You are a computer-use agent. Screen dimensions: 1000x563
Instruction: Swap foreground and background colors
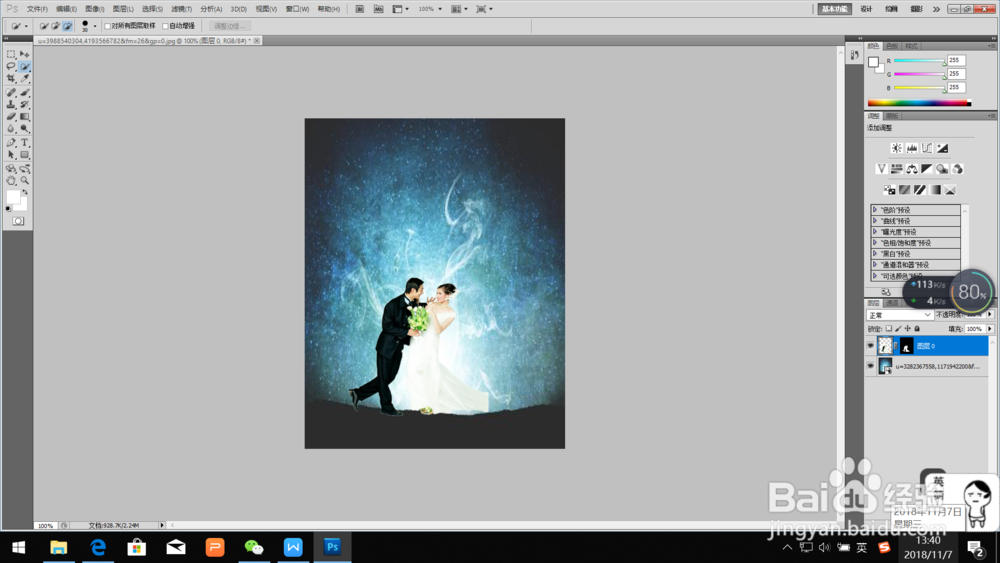click(26, 192)
